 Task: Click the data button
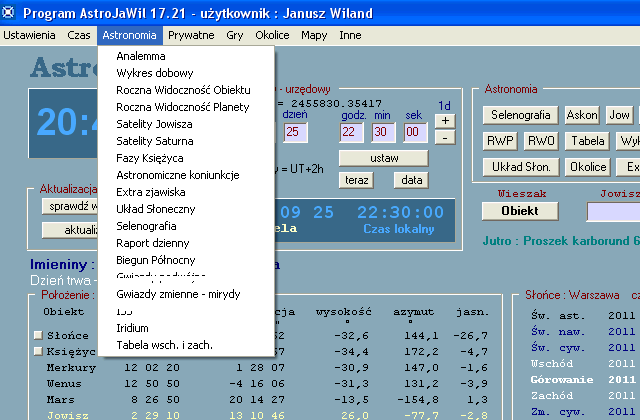(411, 180)
